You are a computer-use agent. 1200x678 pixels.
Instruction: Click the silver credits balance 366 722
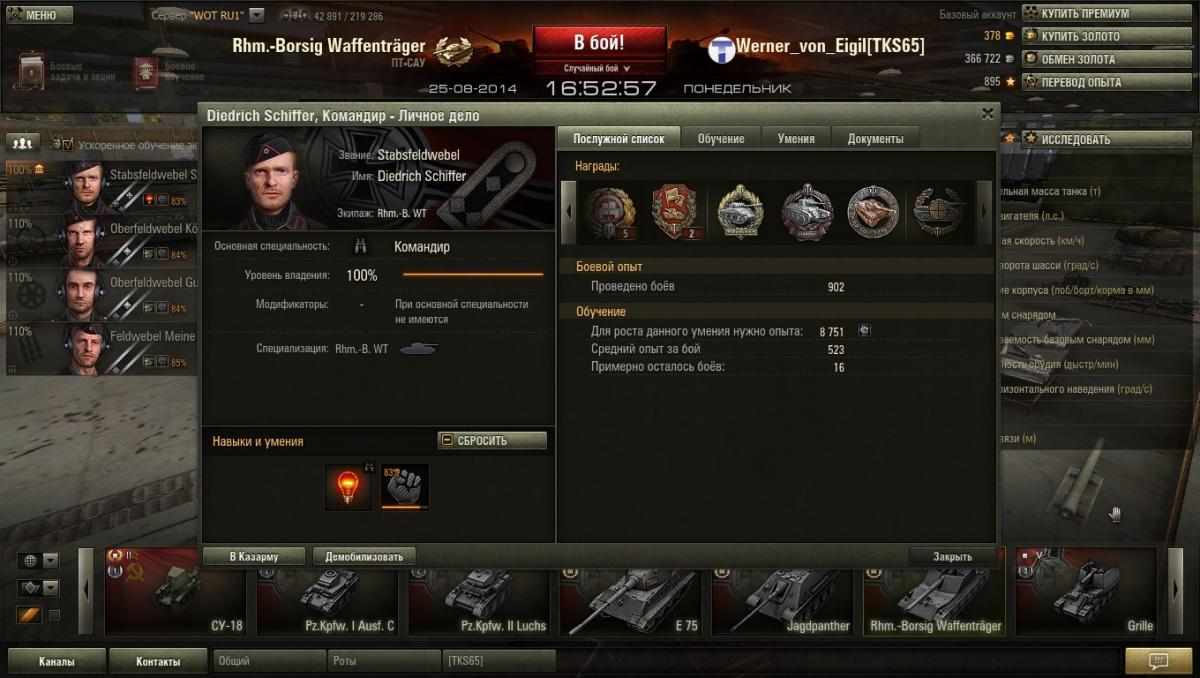coord(989,59)
